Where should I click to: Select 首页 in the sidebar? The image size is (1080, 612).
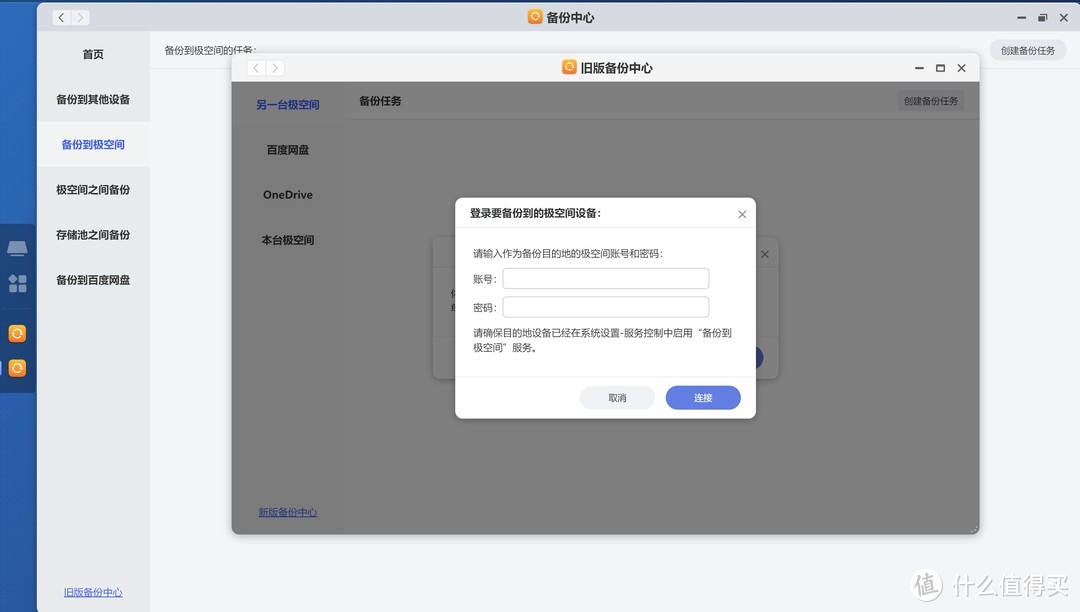pyautogui.click(x=92, y=54)
